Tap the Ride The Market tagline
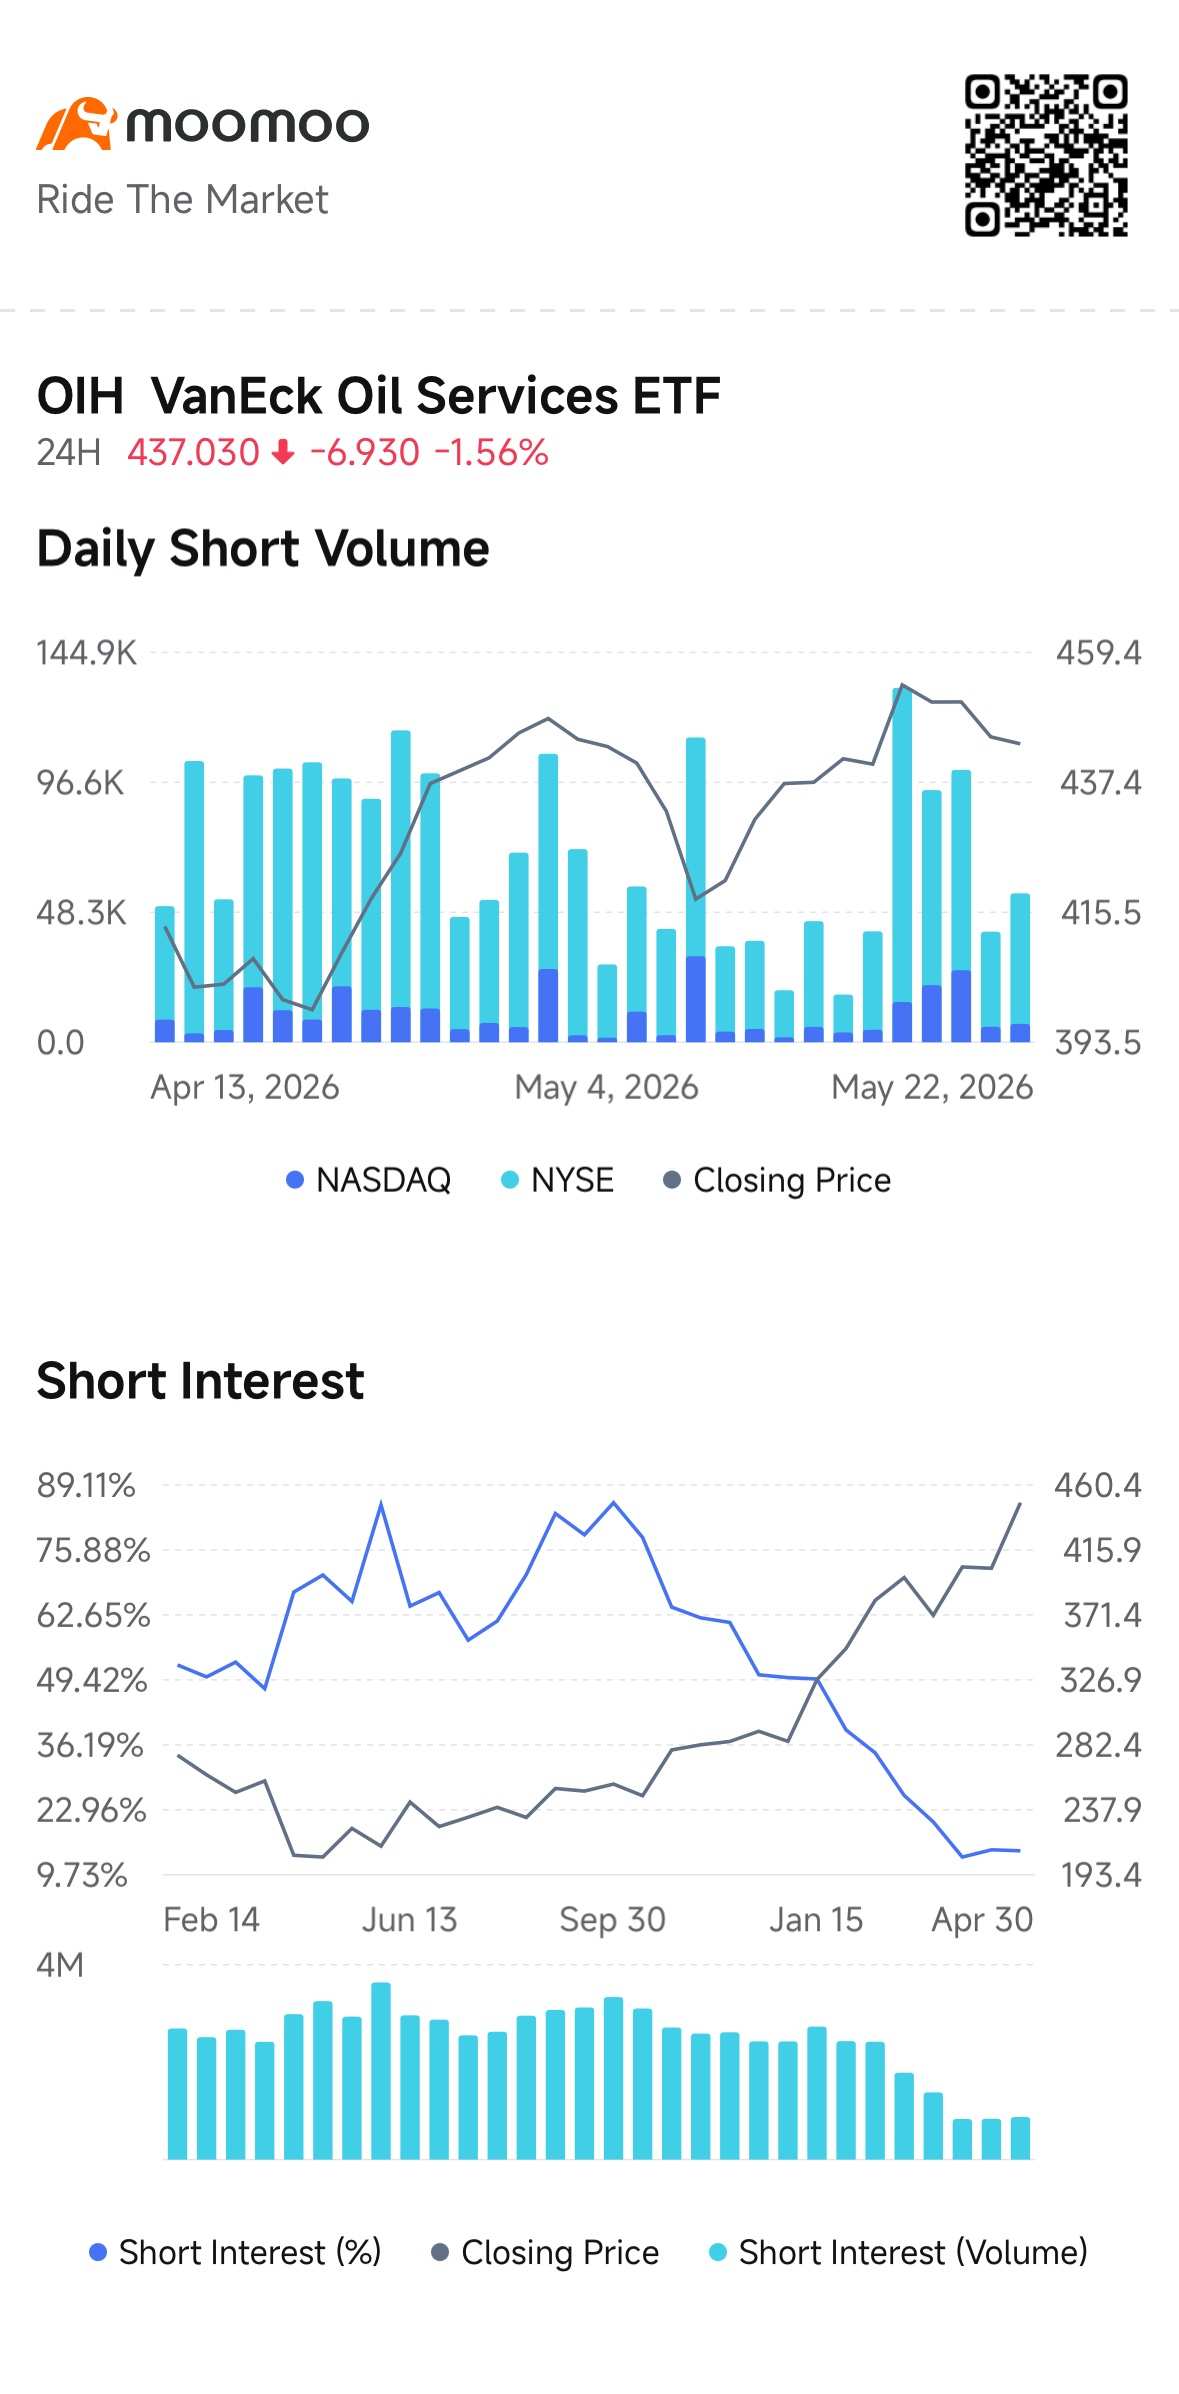This screenshot has width=1179, height=2394. point(182,200)
